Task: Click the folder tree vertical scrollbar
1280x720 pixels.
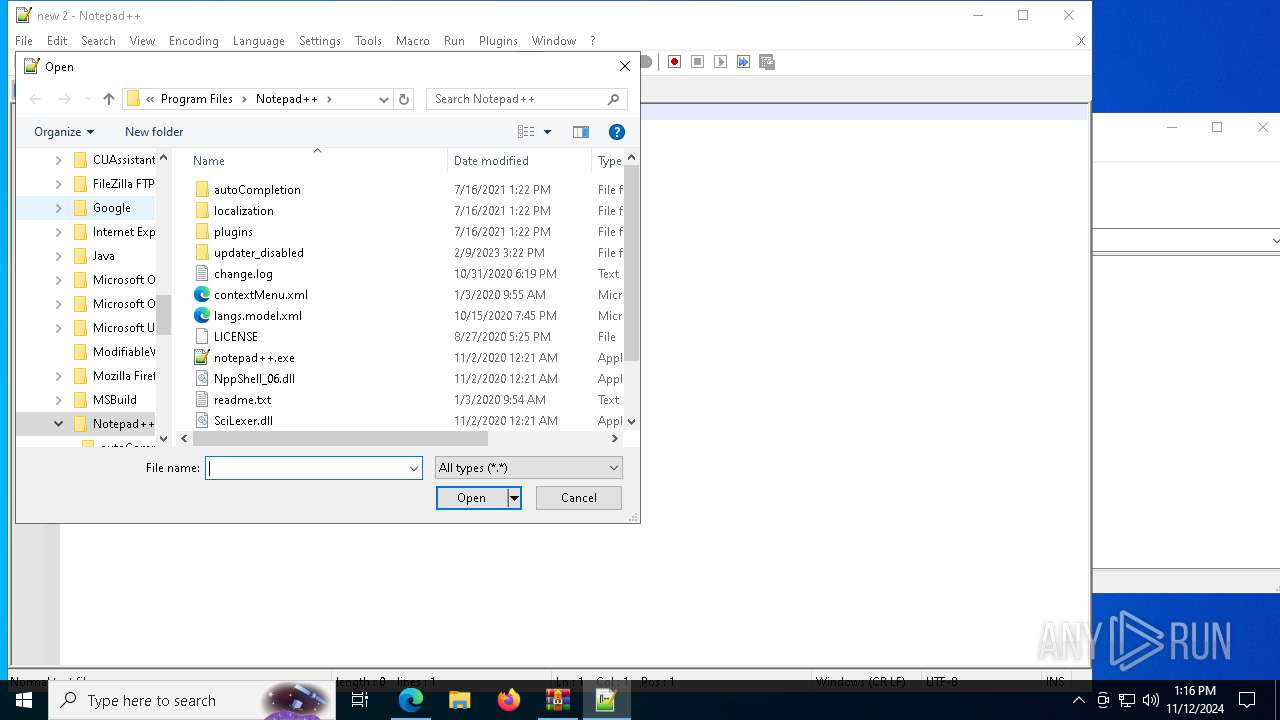Action: [164, 314]
